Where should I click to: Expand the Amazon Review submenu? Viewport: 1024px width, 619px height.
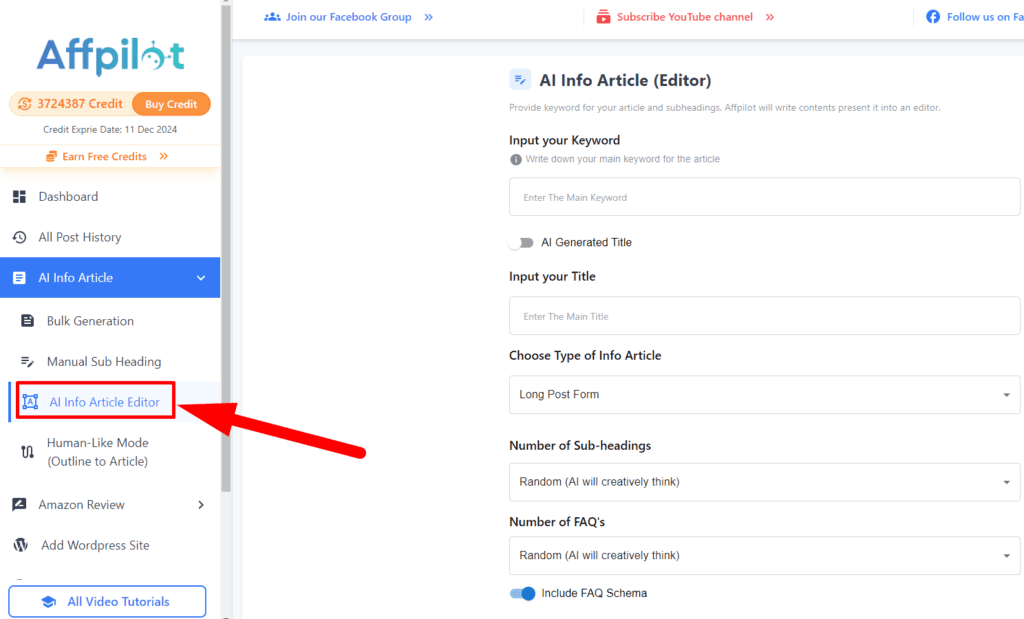pos(201,505)
